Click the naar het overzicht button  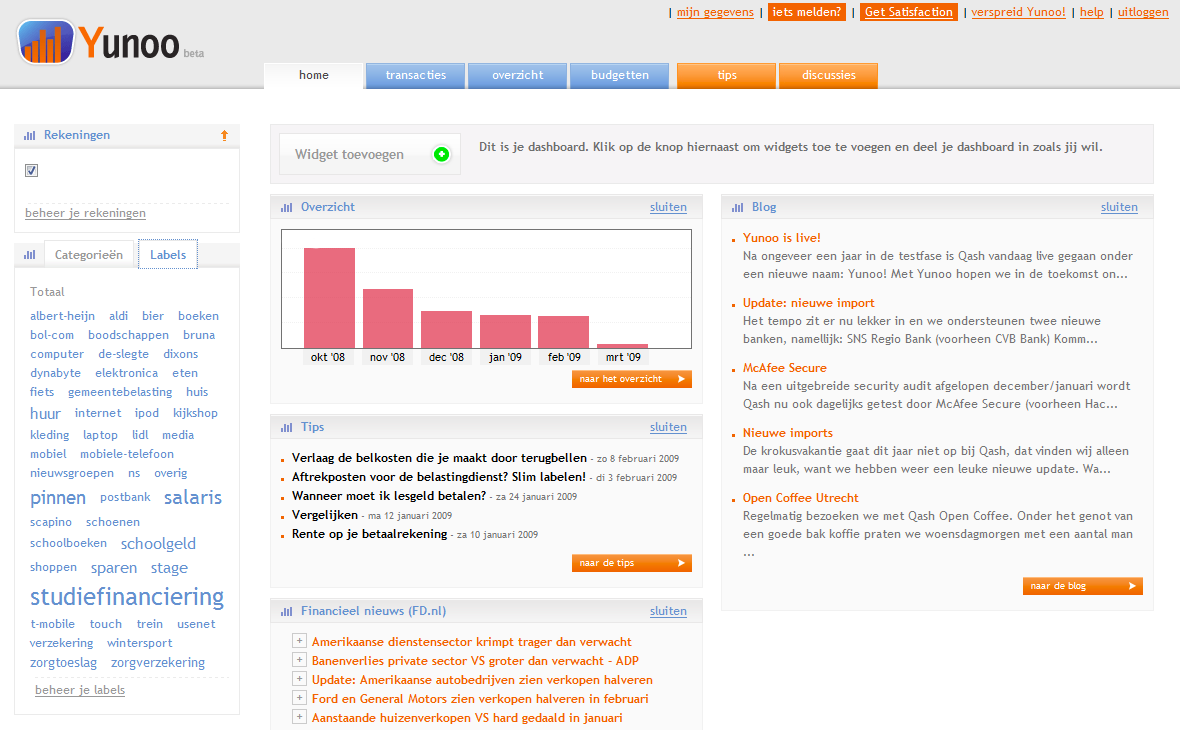pos(631,379)
